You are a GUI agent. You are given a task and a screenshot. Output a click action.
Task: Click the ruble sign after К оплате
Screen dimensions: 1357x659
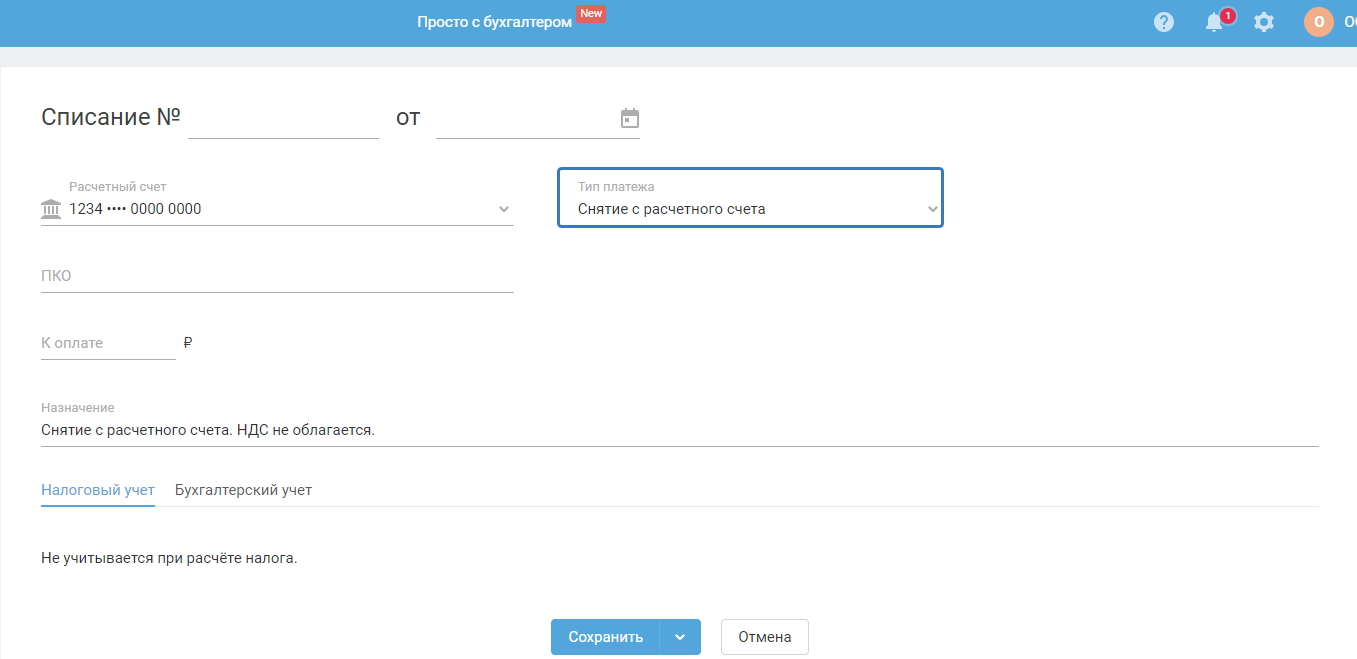tap(188, 343)
